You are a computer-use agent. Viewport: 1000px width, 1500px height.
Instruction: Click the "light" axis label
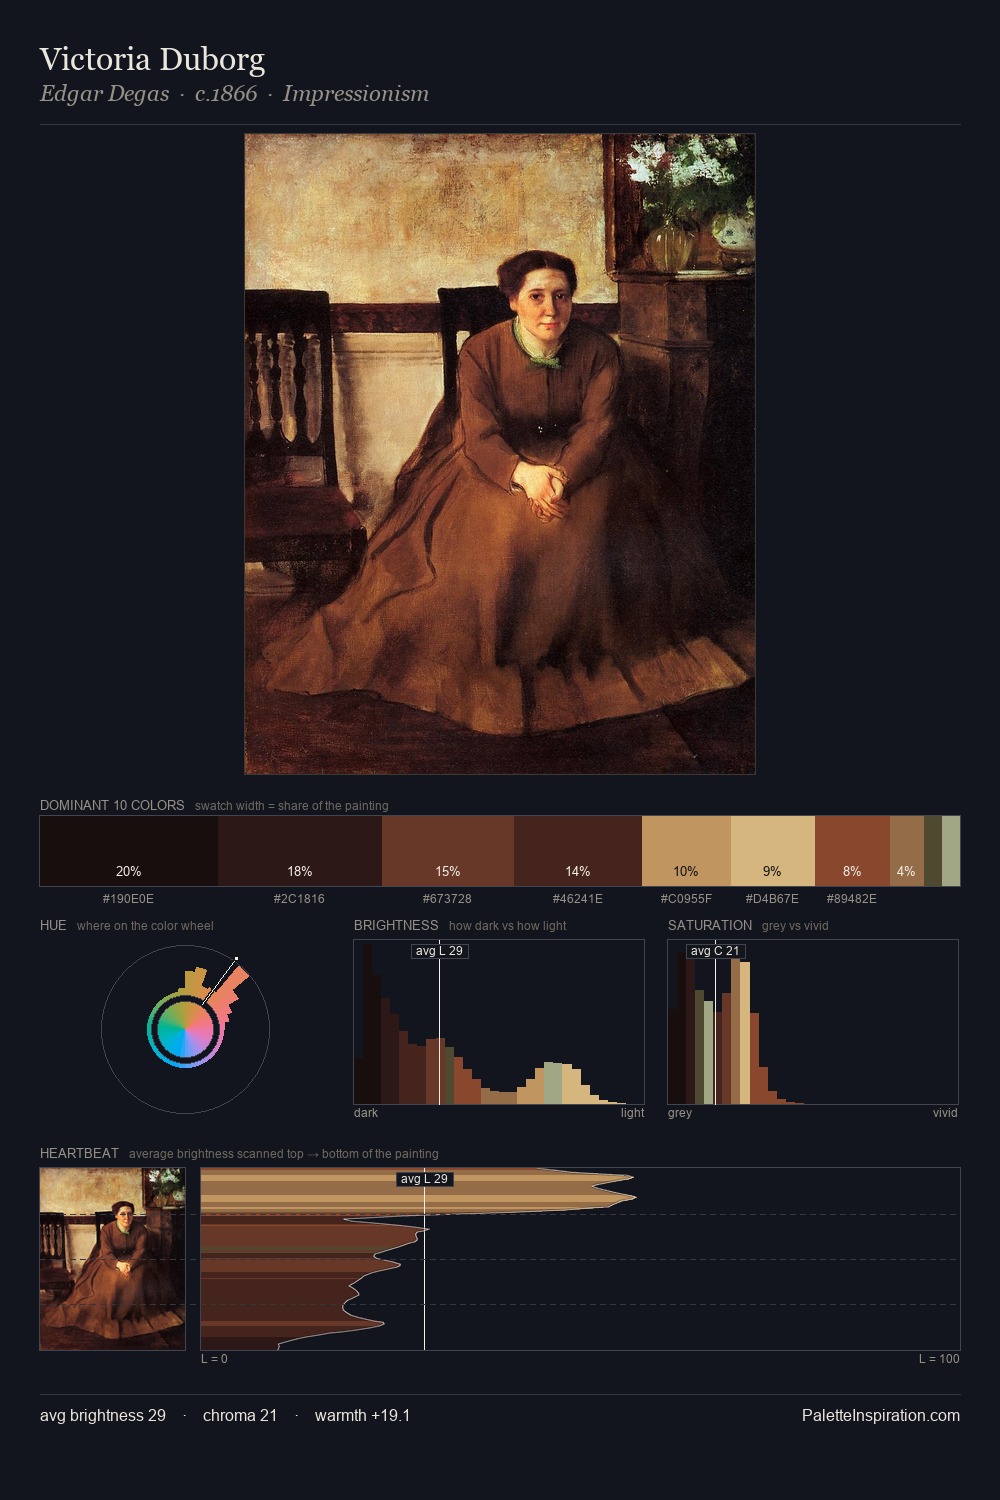coord(632,1113)
